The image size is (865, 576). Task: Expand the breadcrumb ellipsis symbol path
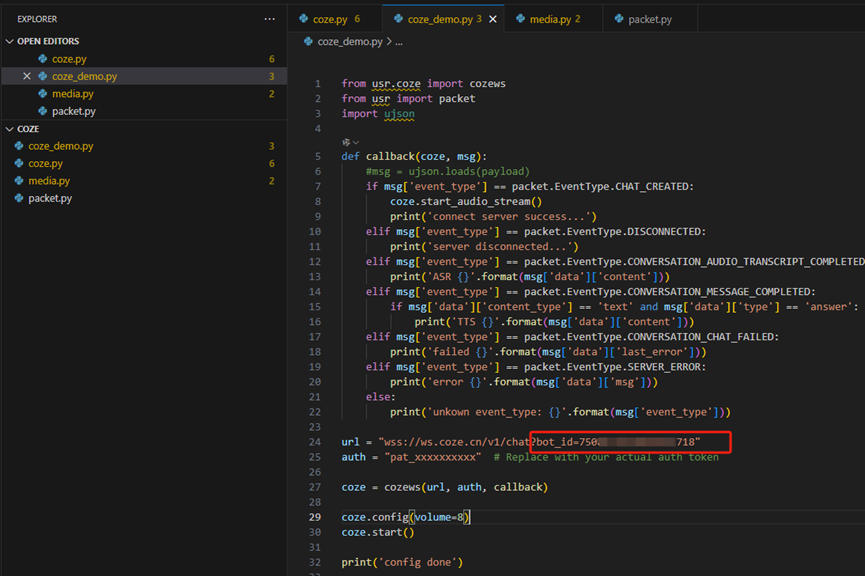click(x=399, y=42)
